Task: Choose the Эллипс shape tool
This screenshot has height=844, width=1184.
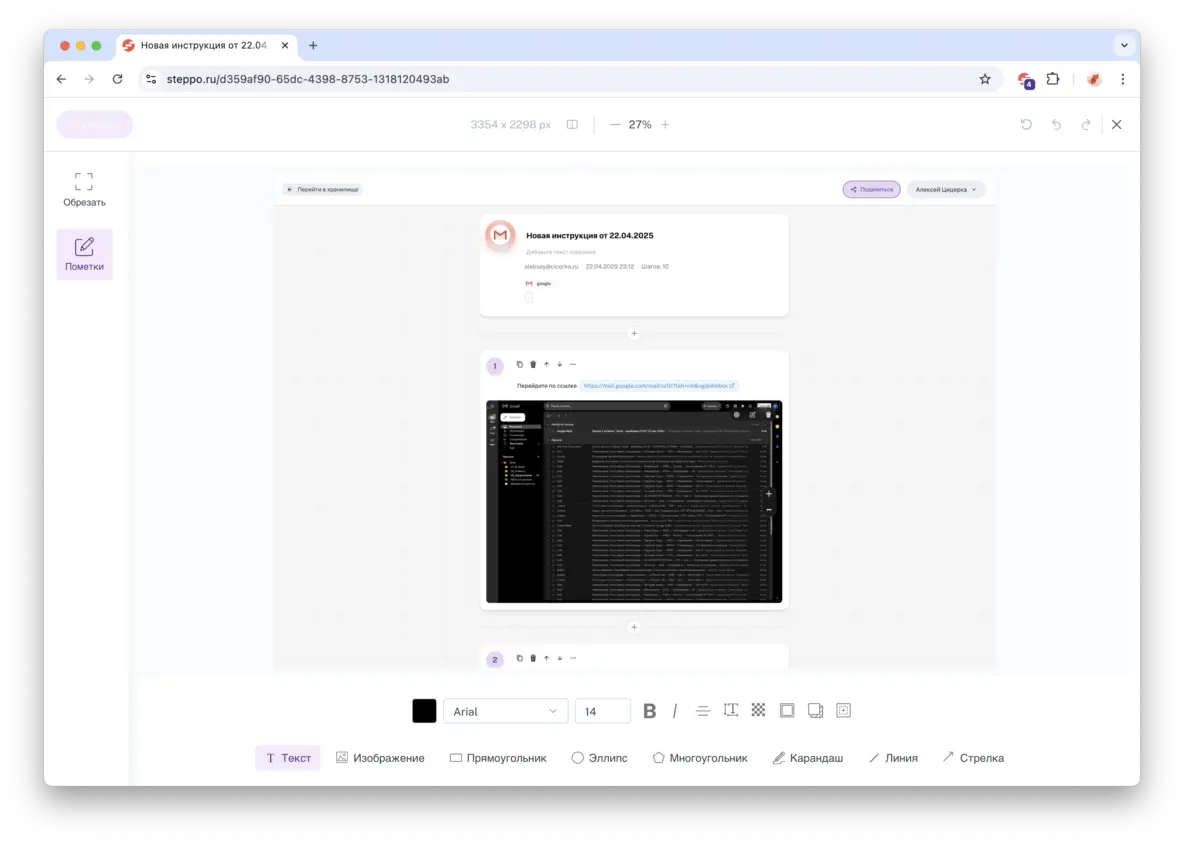Action: 600,757
